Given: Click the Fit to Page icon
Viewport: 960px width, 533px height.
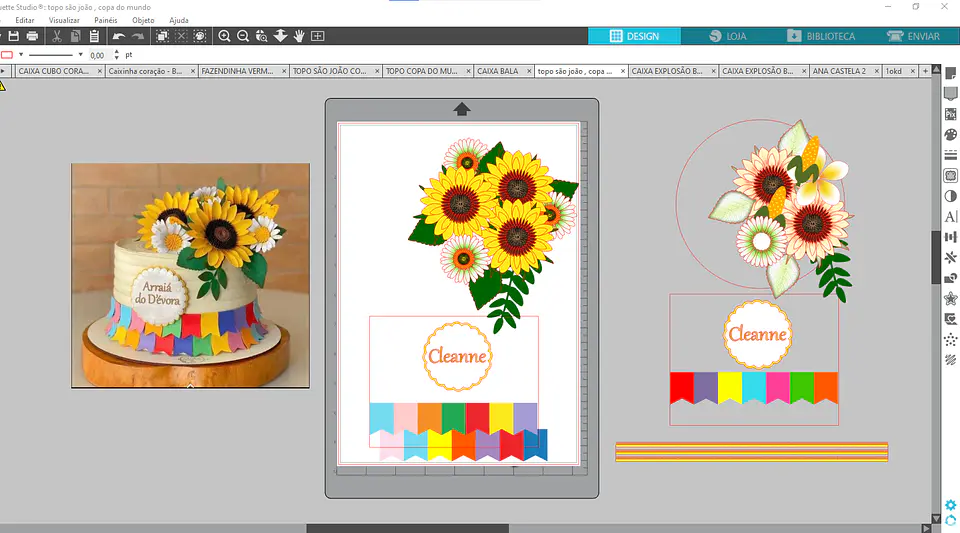Looking at the screenshot, I should 318,36.
